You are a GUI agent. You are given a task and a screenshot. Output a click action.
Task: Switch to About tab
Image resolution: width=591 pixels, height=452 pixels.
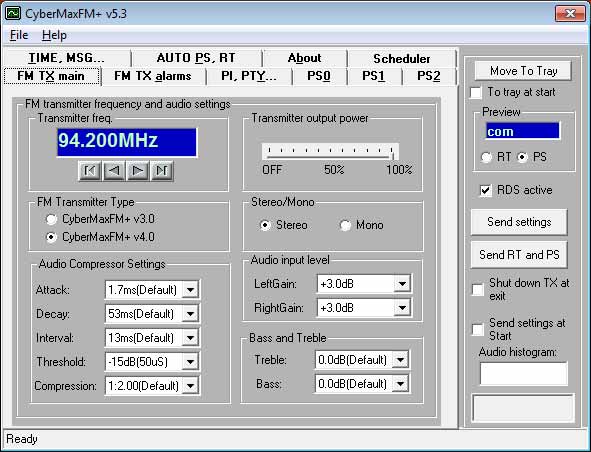tap(305, 58)
